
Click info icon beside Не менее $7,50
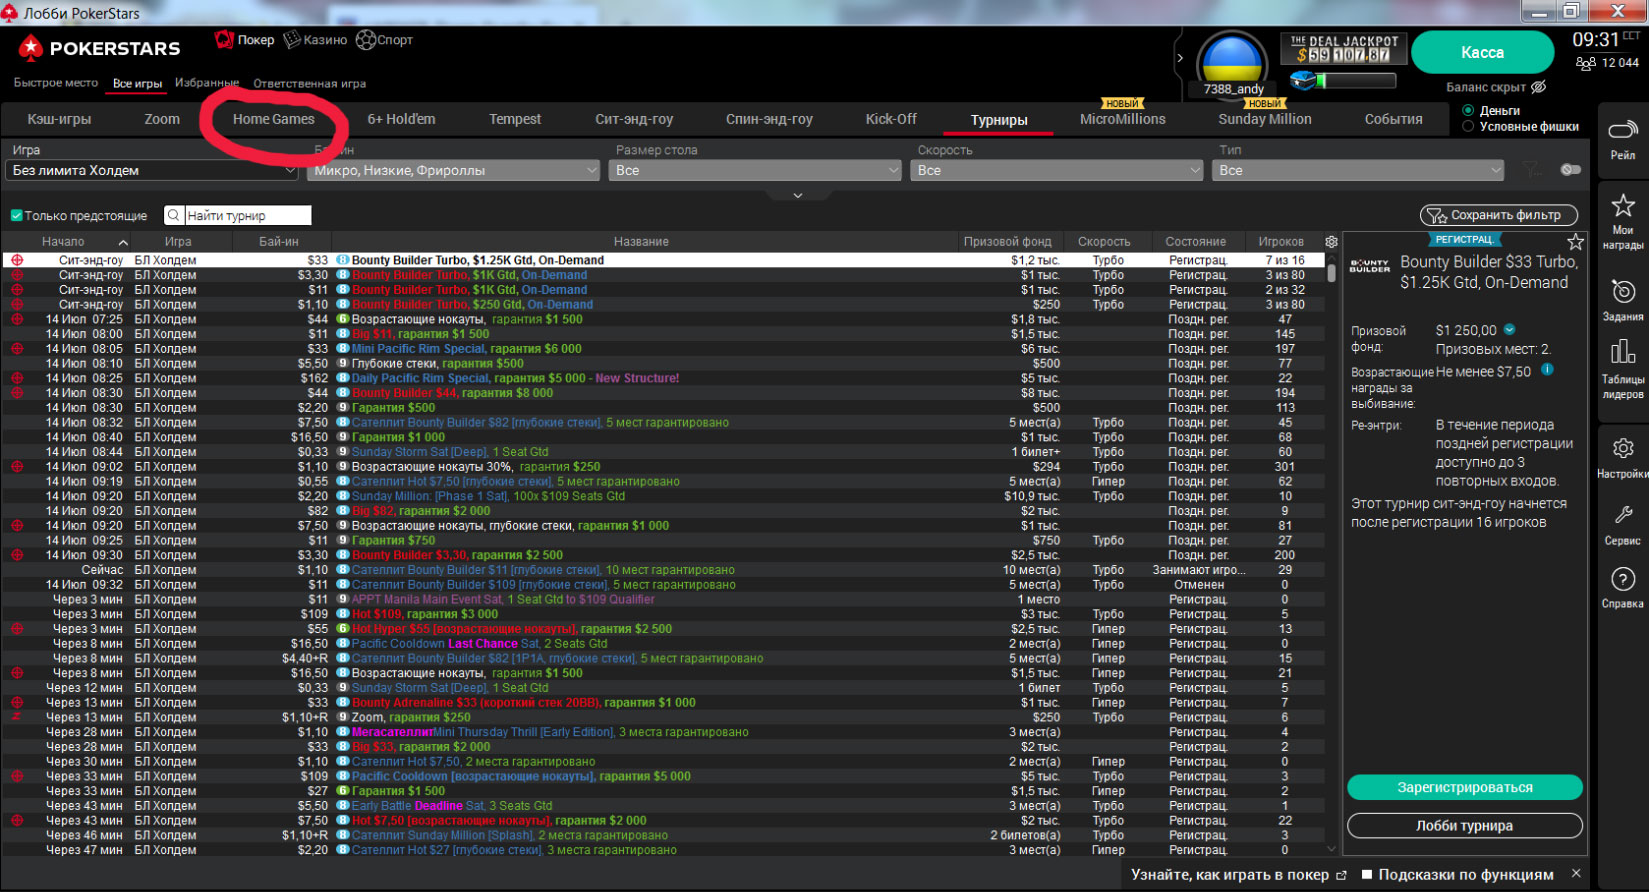(x=1547, y=370)
